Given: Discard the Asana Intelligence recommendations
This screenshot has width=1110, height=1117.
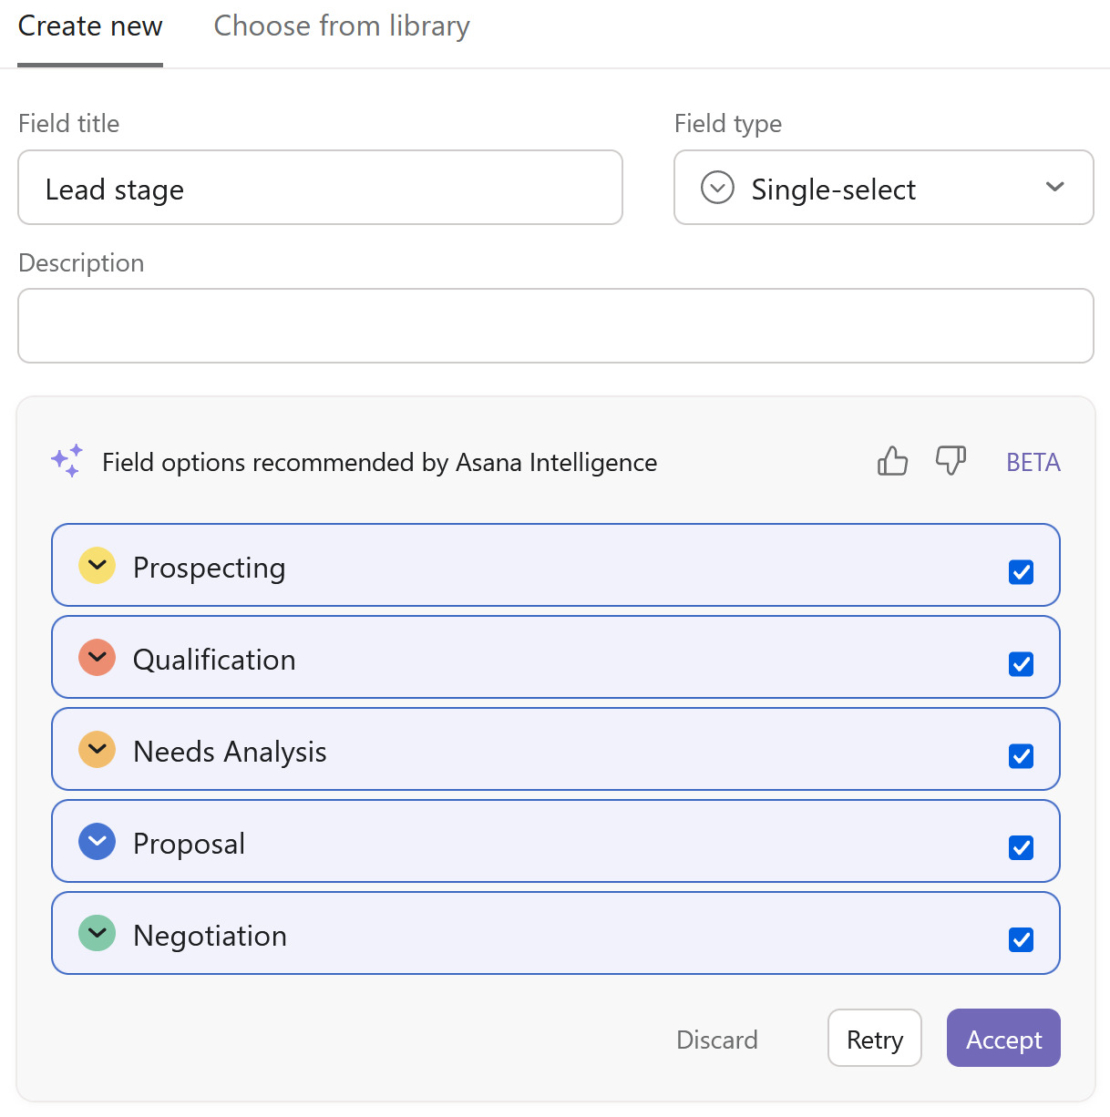Looking at the screenshot, I should coord(717,1038).
